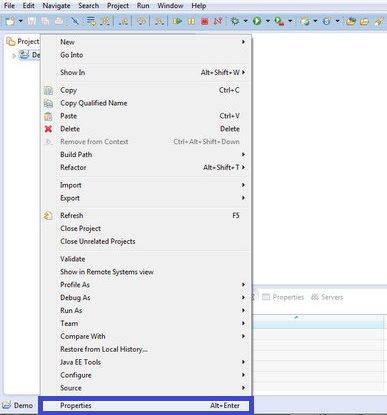387x415 pixels.
Task: Click the Search flashlight toolbar icon
Action: tap(379, 21)
